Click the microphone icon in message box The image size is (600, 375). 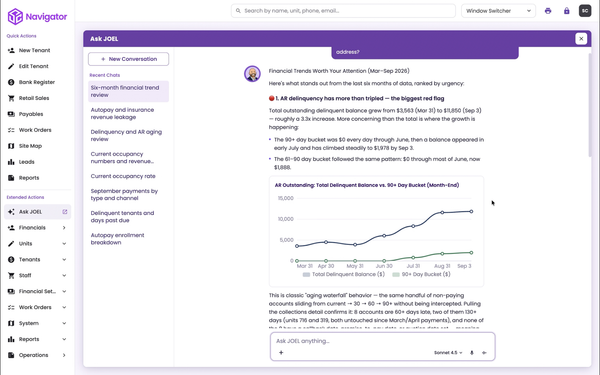pyautogui.click(x=472, y=353)
